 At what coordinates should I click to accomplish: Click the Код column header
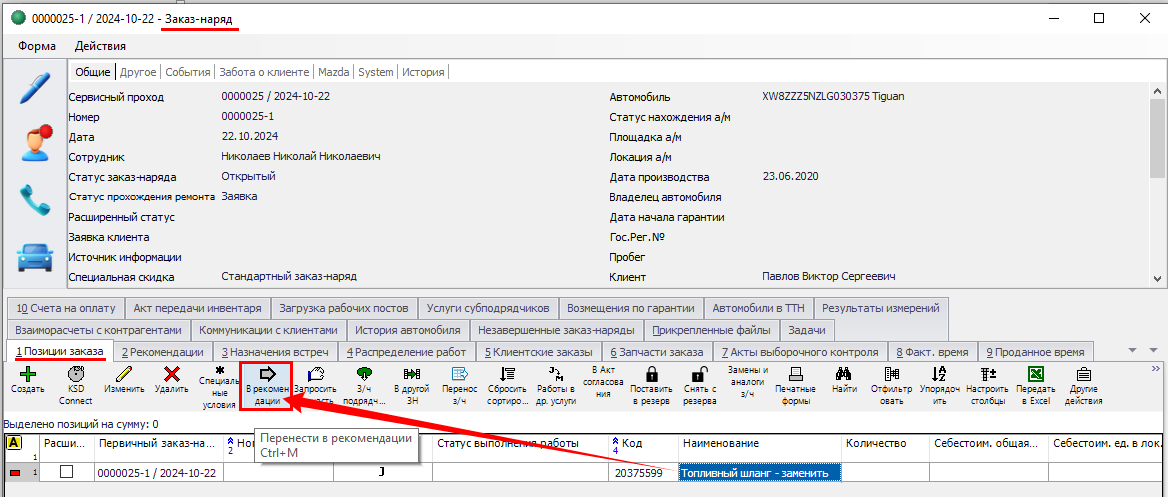[631, 443]
